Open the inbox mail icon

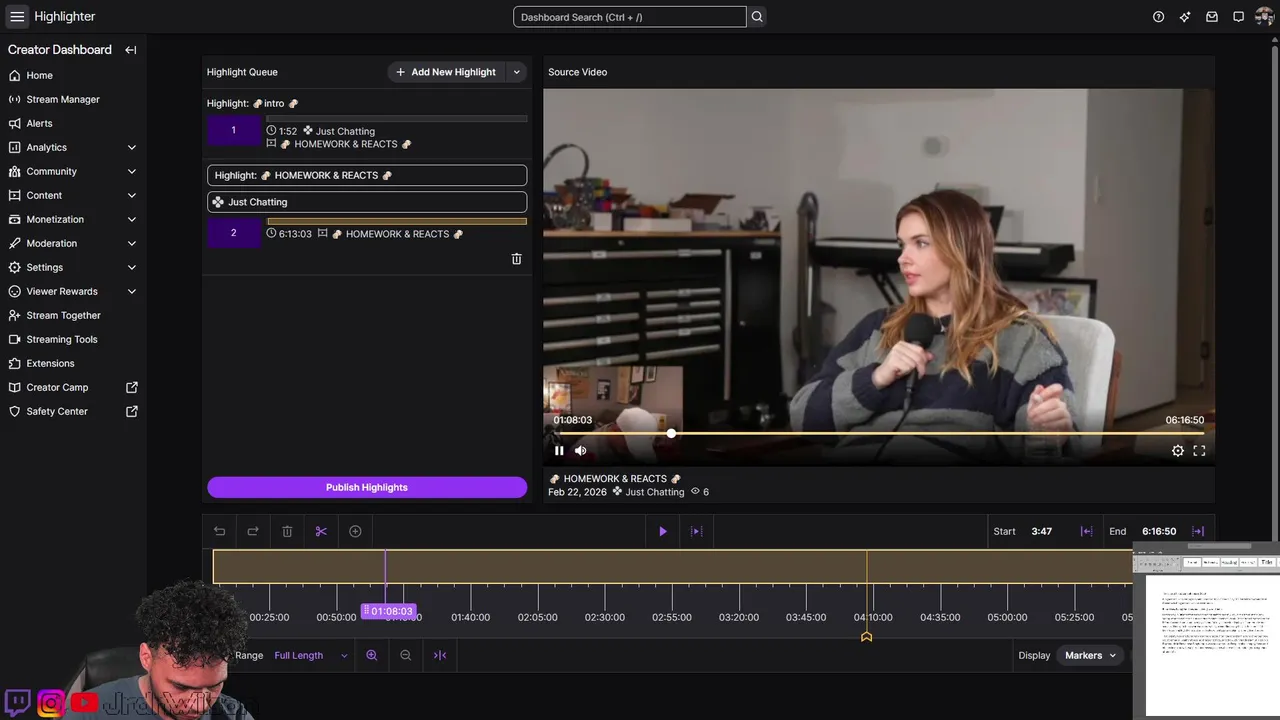[x=1212, y=17]
